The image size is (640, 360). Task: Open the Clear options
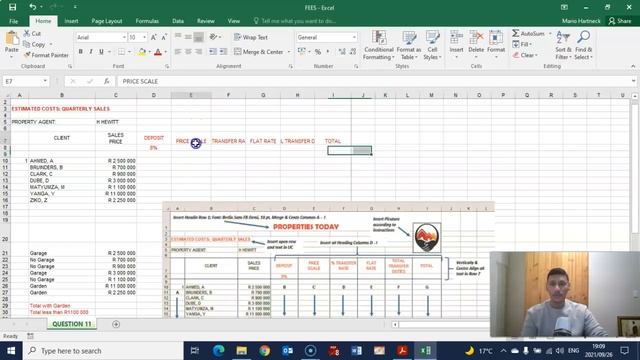tap(525, 55)
